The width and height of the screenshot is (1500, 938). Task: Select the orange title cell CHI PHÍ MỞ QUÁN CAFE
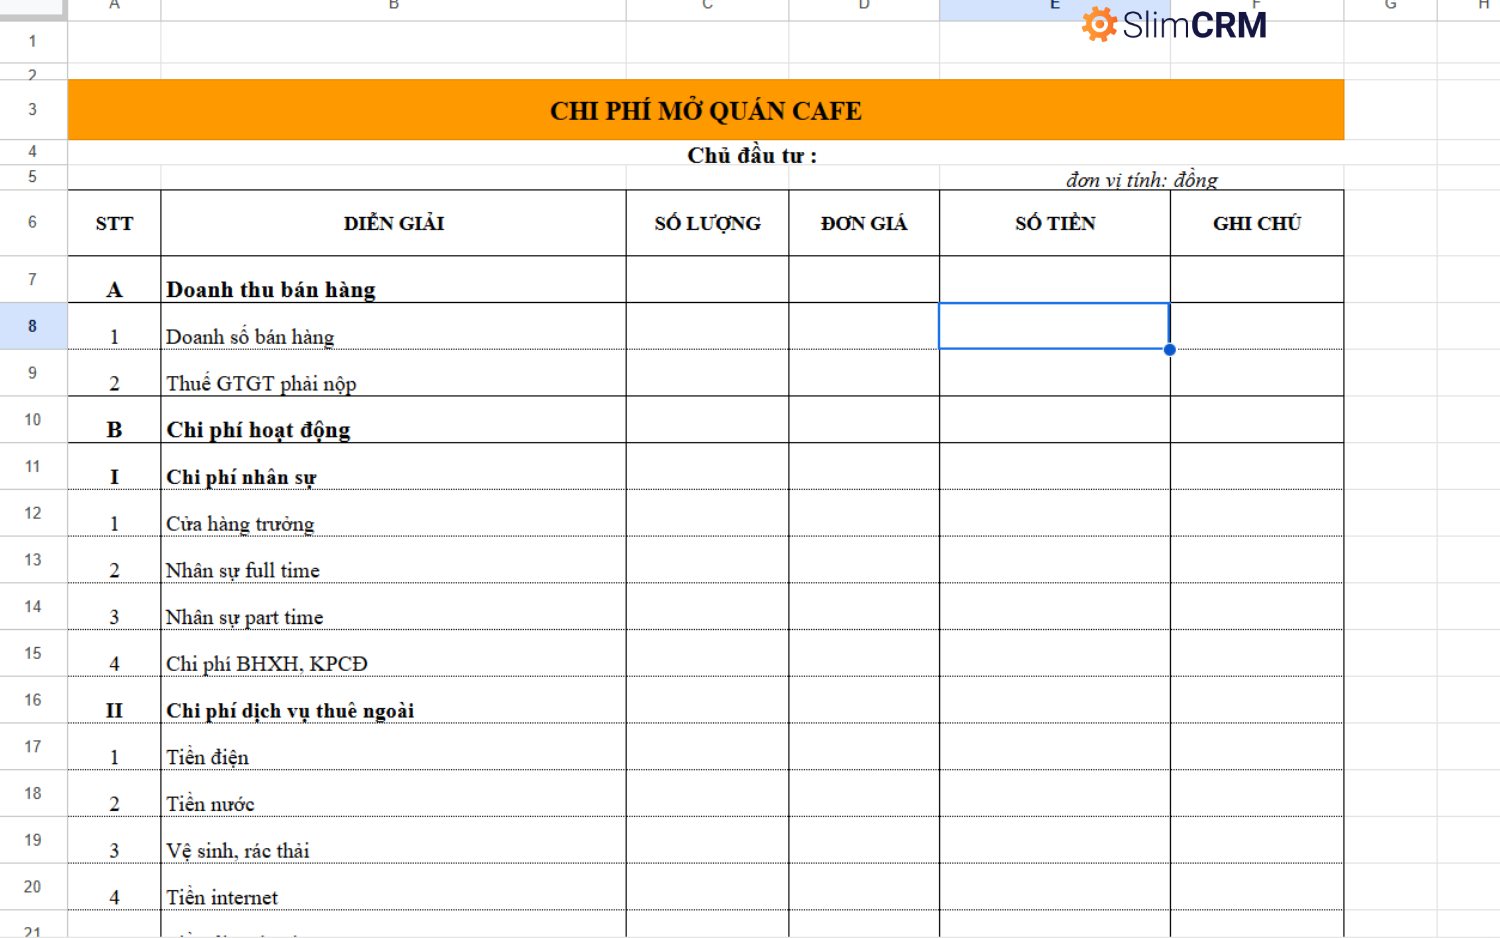pos(705,110)
